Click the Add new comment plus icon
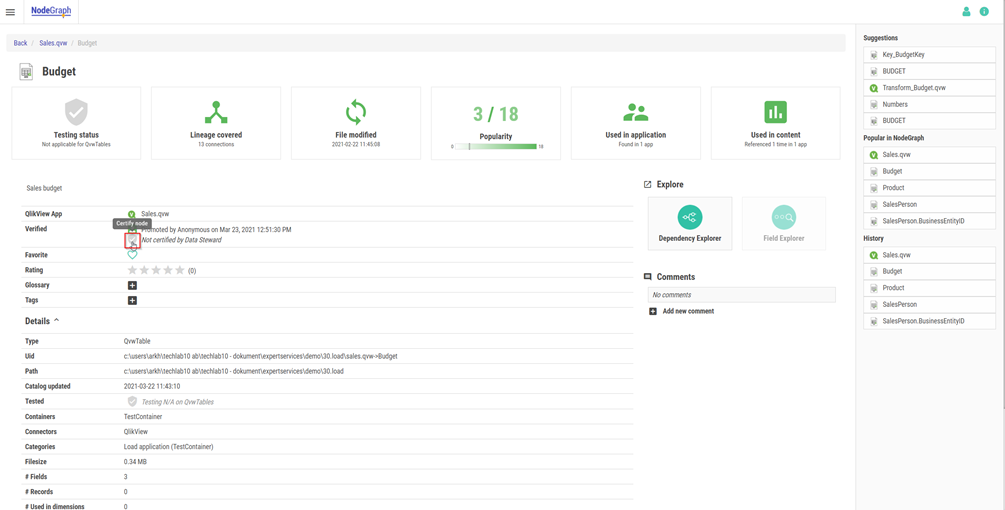1005x510 pixels. pos(652,311)
